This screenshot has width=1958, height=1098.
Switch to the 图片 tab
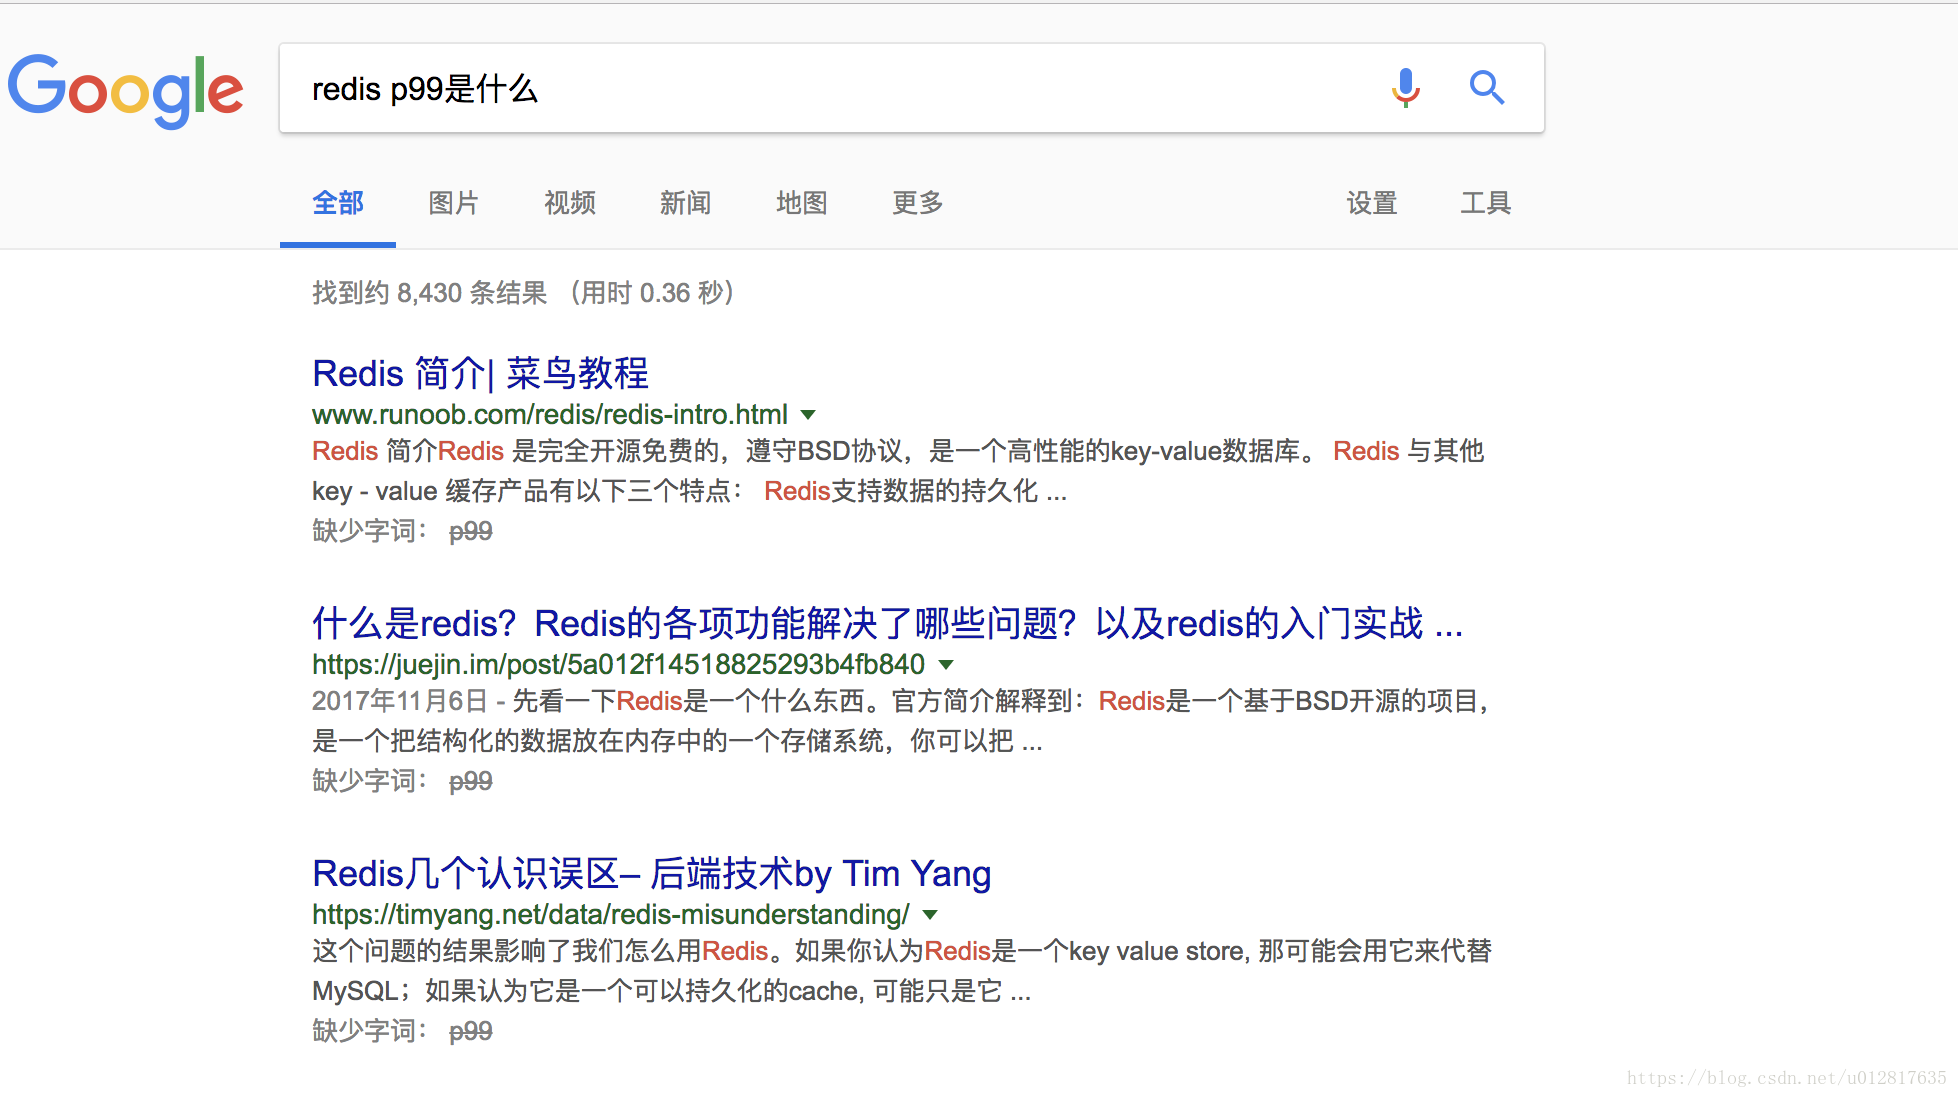453,203
